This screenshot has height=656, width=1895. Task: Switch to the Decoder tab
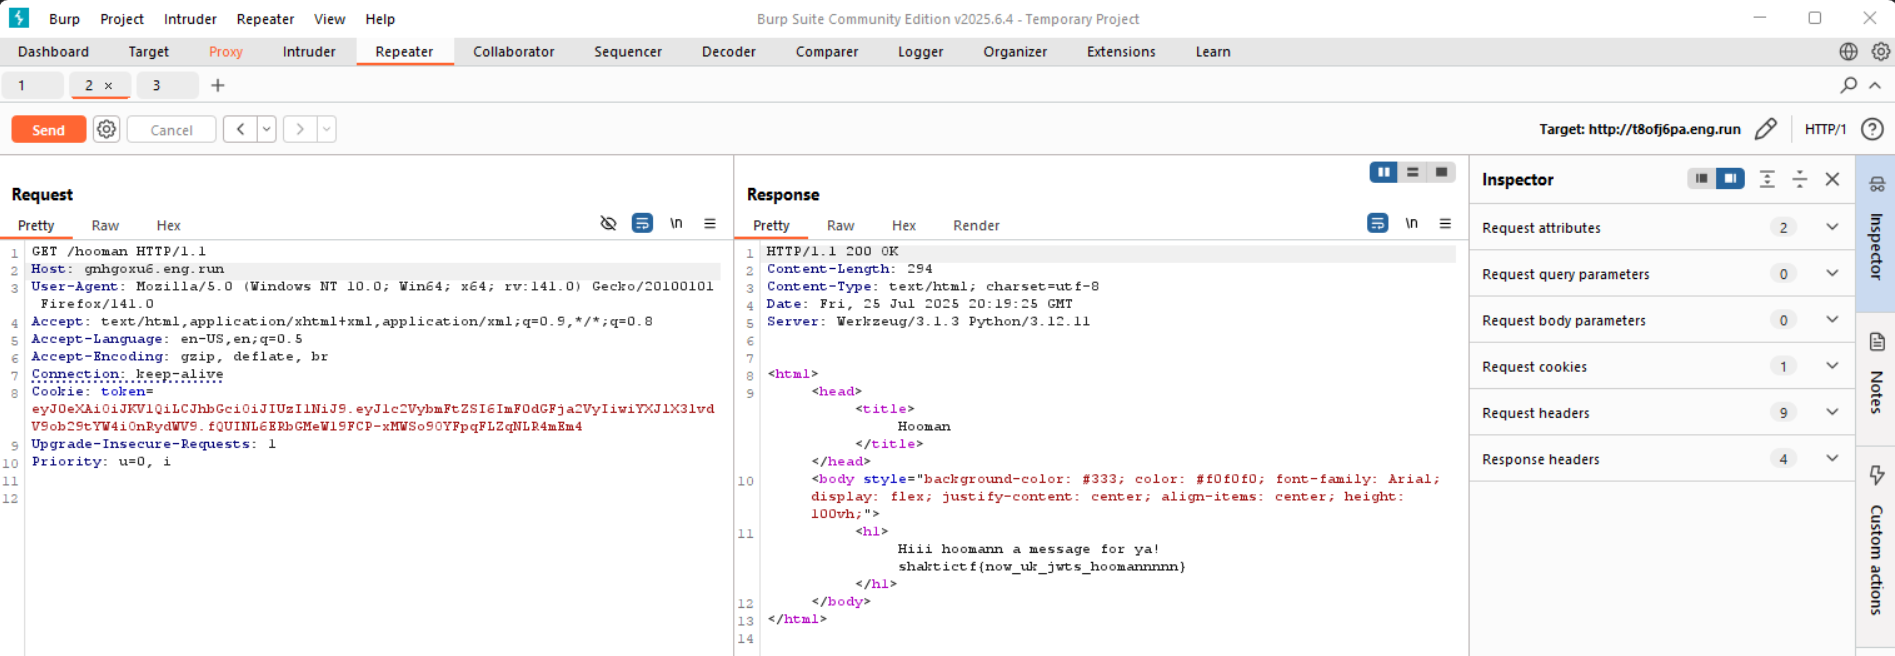(729, 52)
